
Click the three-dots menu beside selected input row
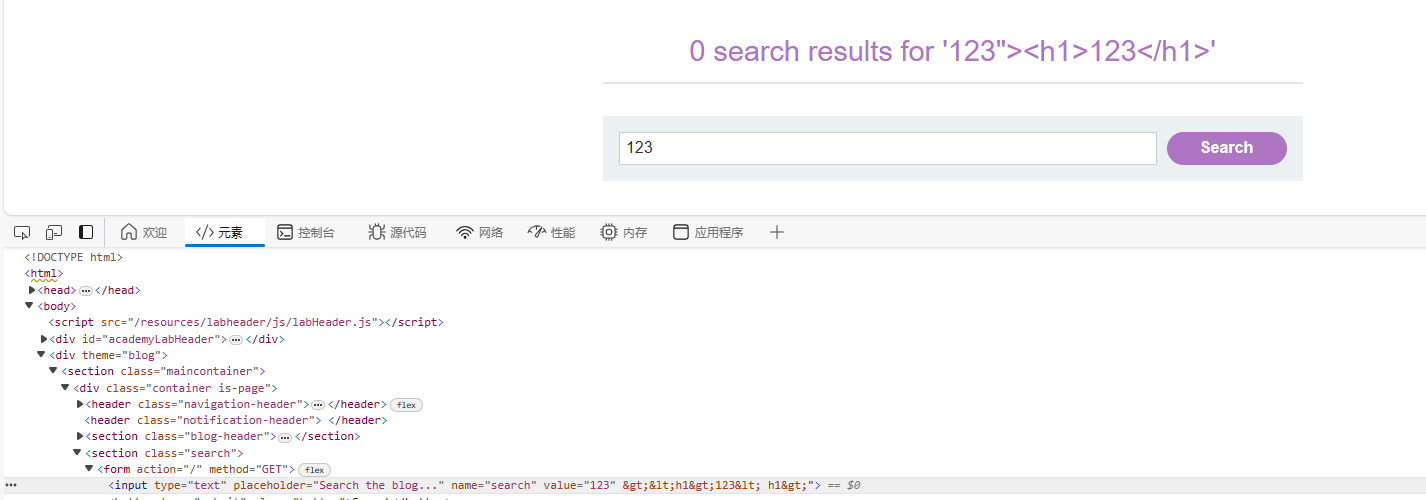click(11, 485)
